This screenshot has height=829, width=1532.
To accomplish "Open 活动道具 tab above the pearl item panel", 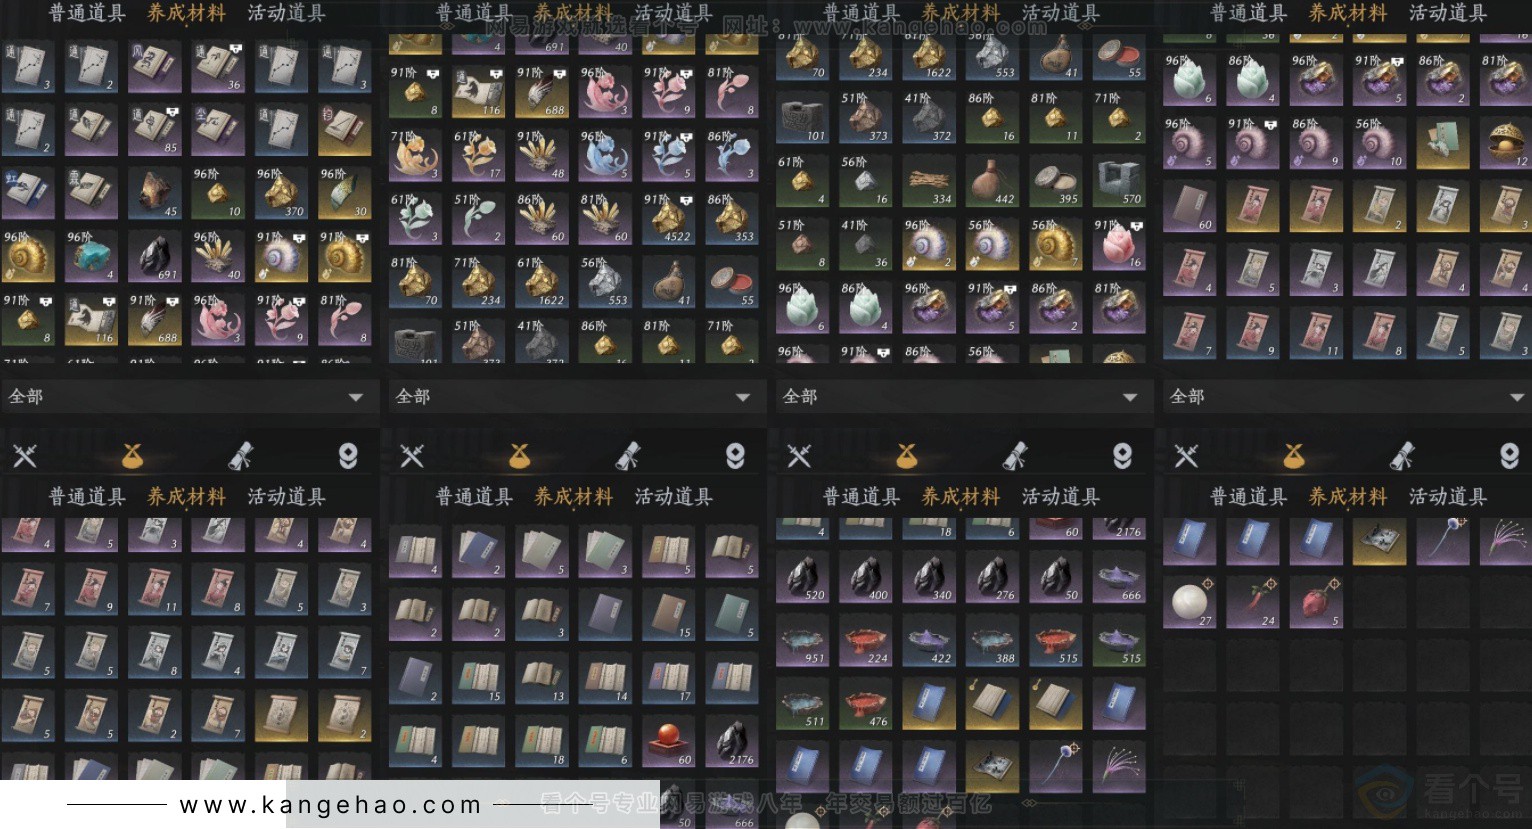I will (x=1448, y=497).
